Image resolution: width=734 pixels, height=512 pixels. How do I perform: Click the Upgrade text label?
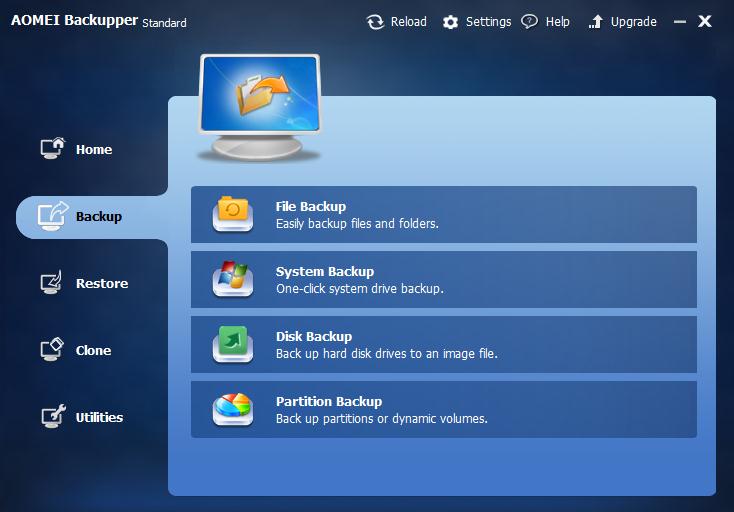pos(633,22)
